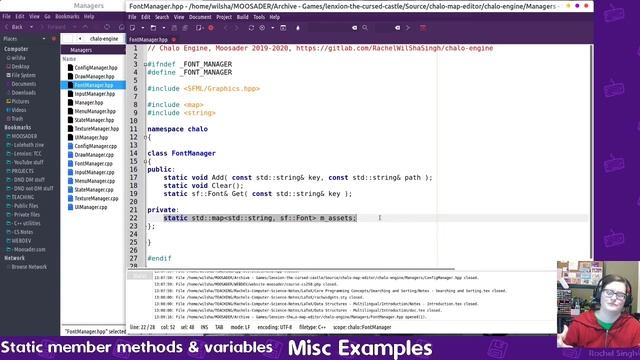Click Back button in file manager
The height and width of the screenshot is (360, 640).
14,27
